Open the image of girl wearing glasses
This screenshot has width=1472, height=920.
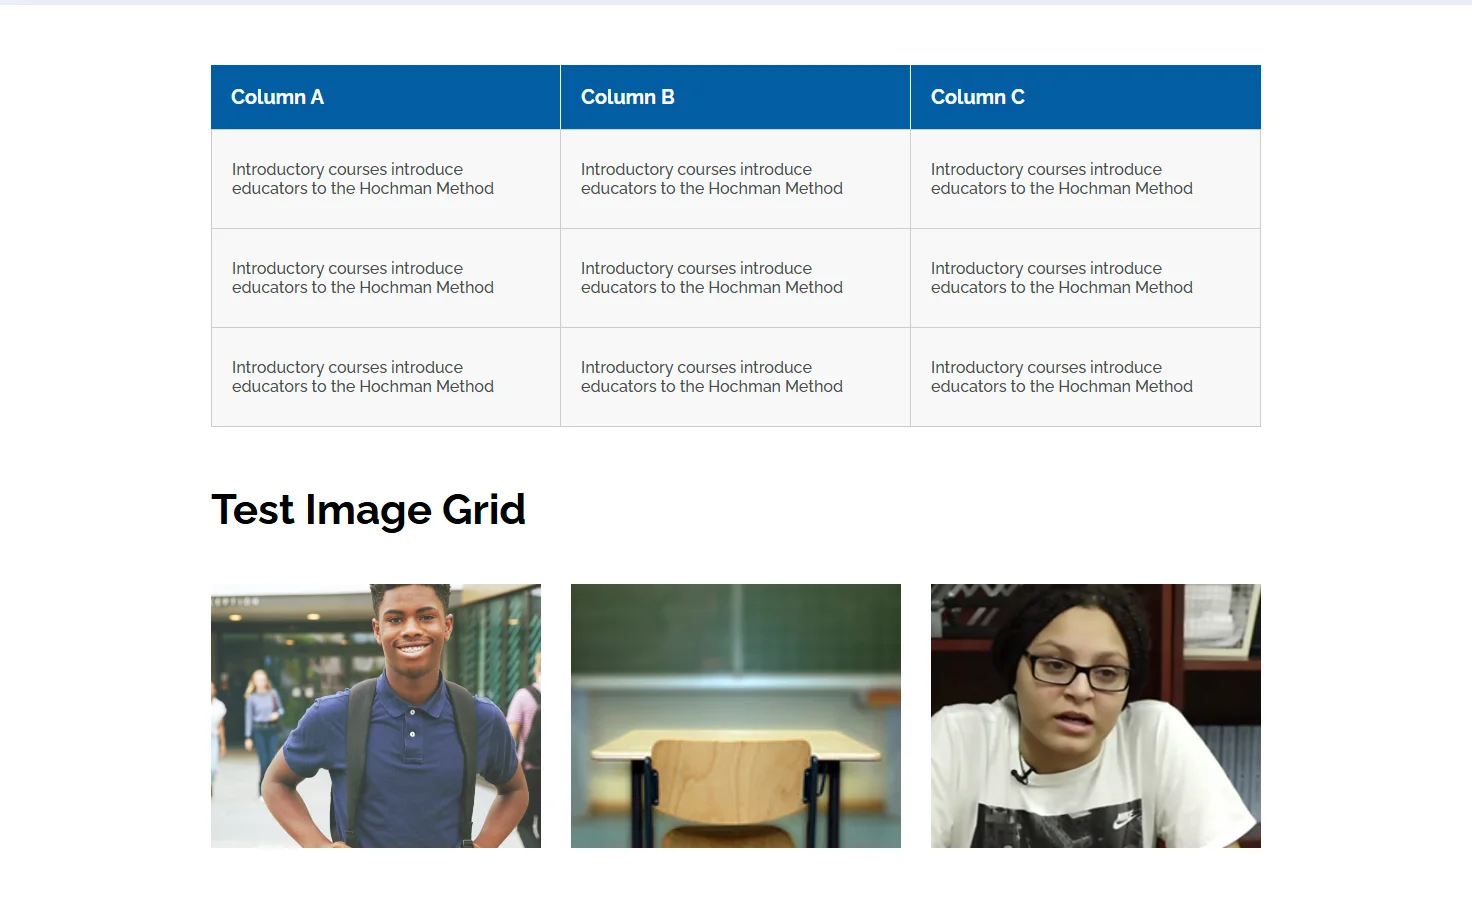pyautogui.click(x=1096, y=716)
